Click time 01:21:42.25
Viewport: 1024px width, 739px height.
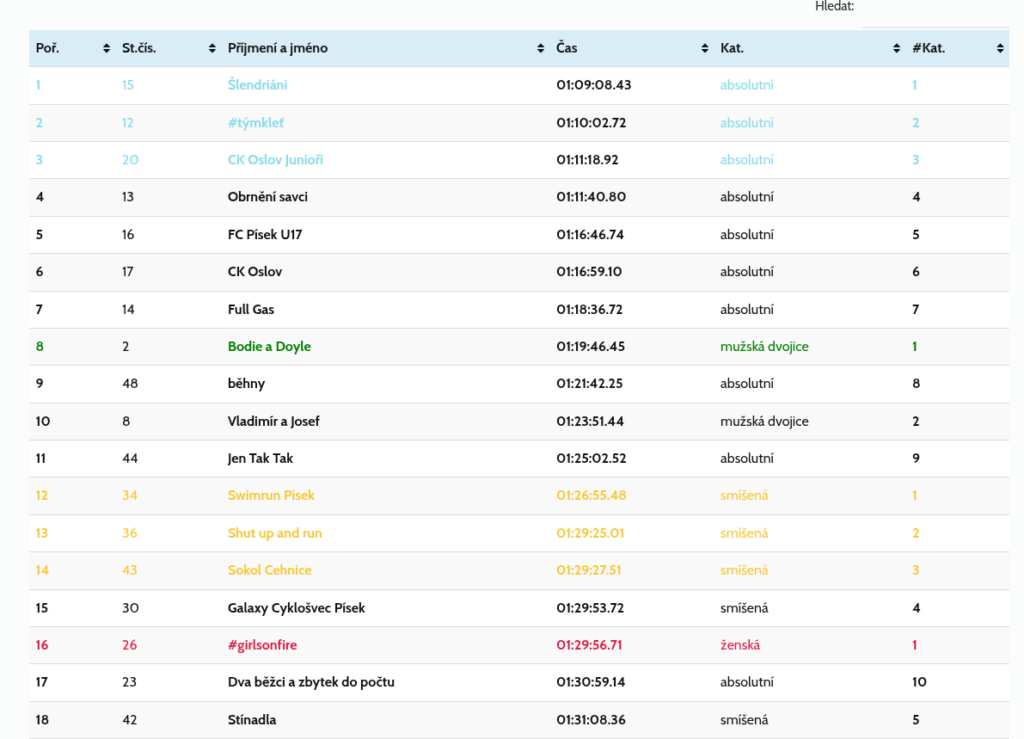(x=590, y=384)
